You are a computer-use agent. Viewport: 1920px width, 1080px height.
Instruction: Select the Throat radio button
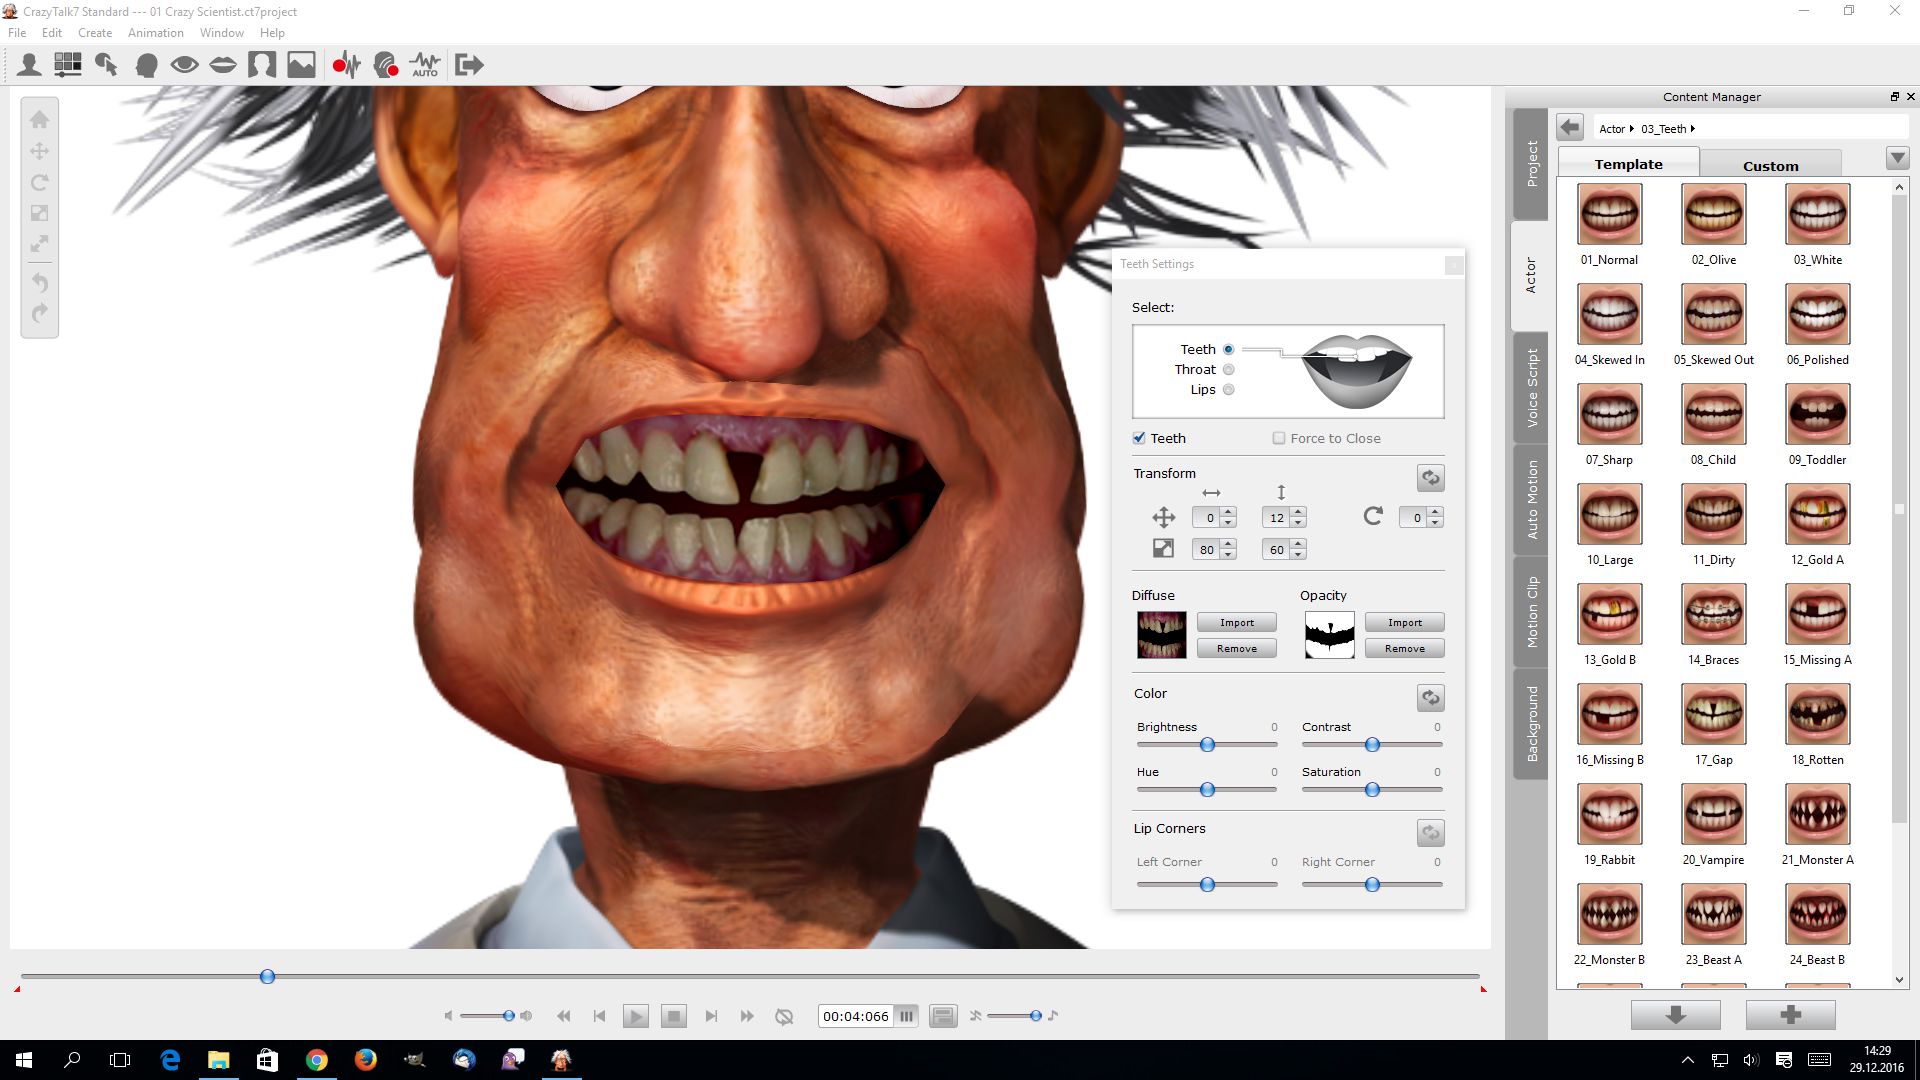[1229, 370]
